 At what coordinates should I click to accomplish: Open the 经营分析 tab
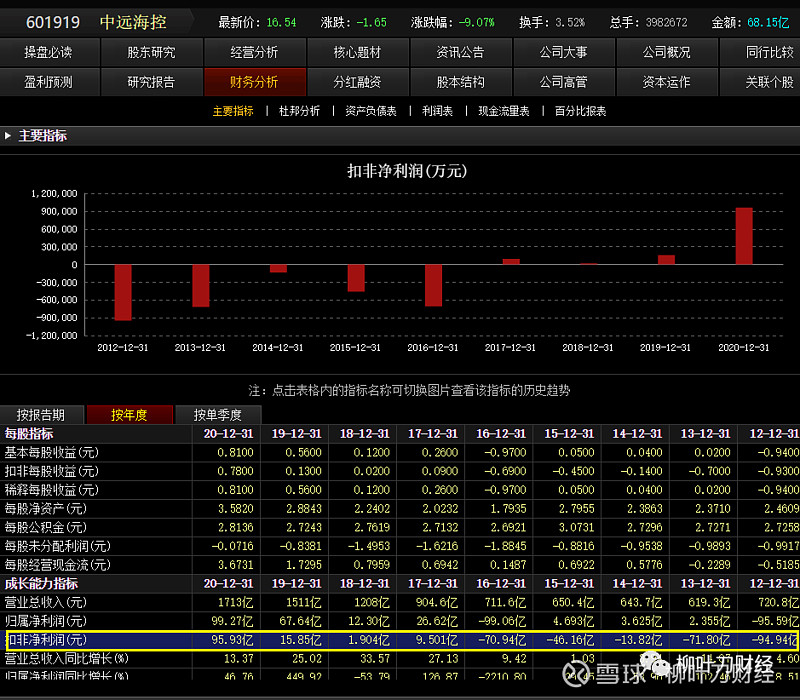point(255,52)
